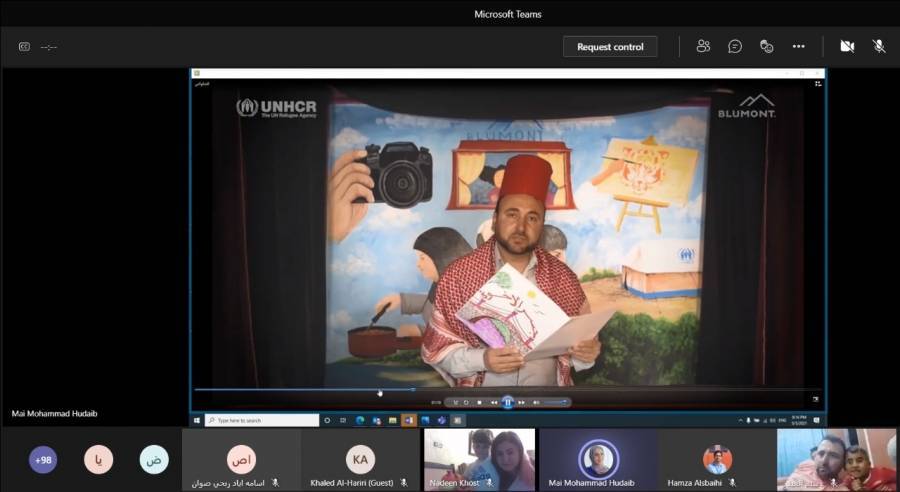This screenshot has height=492, width=900.
Task: Open the meeting chat
Action: 735,46
